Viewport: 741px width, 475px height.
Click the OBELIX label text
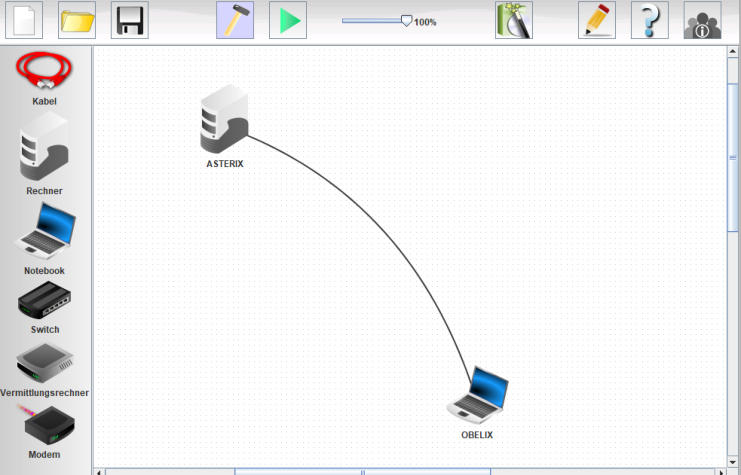[x=477, y=435]
